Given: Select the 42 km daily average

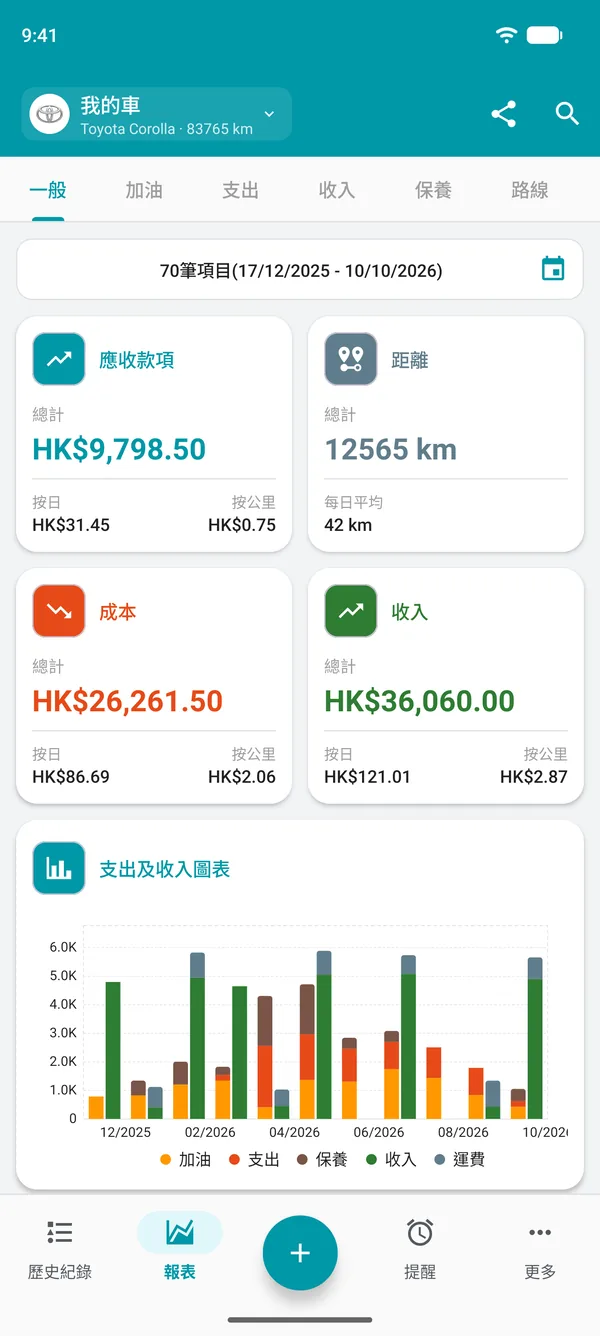Looking at the screenshot, I should tap(348, 525).
